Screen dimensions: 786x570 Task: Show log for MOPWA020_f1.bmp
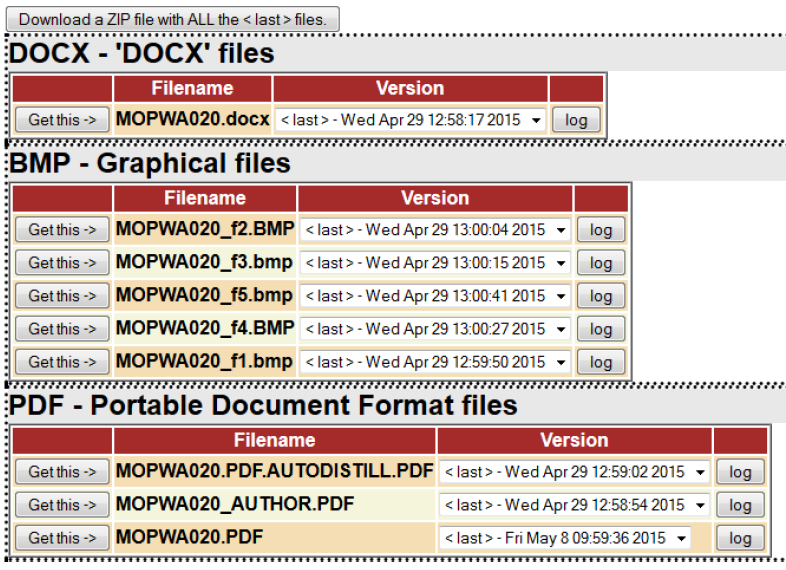(600, 362)
